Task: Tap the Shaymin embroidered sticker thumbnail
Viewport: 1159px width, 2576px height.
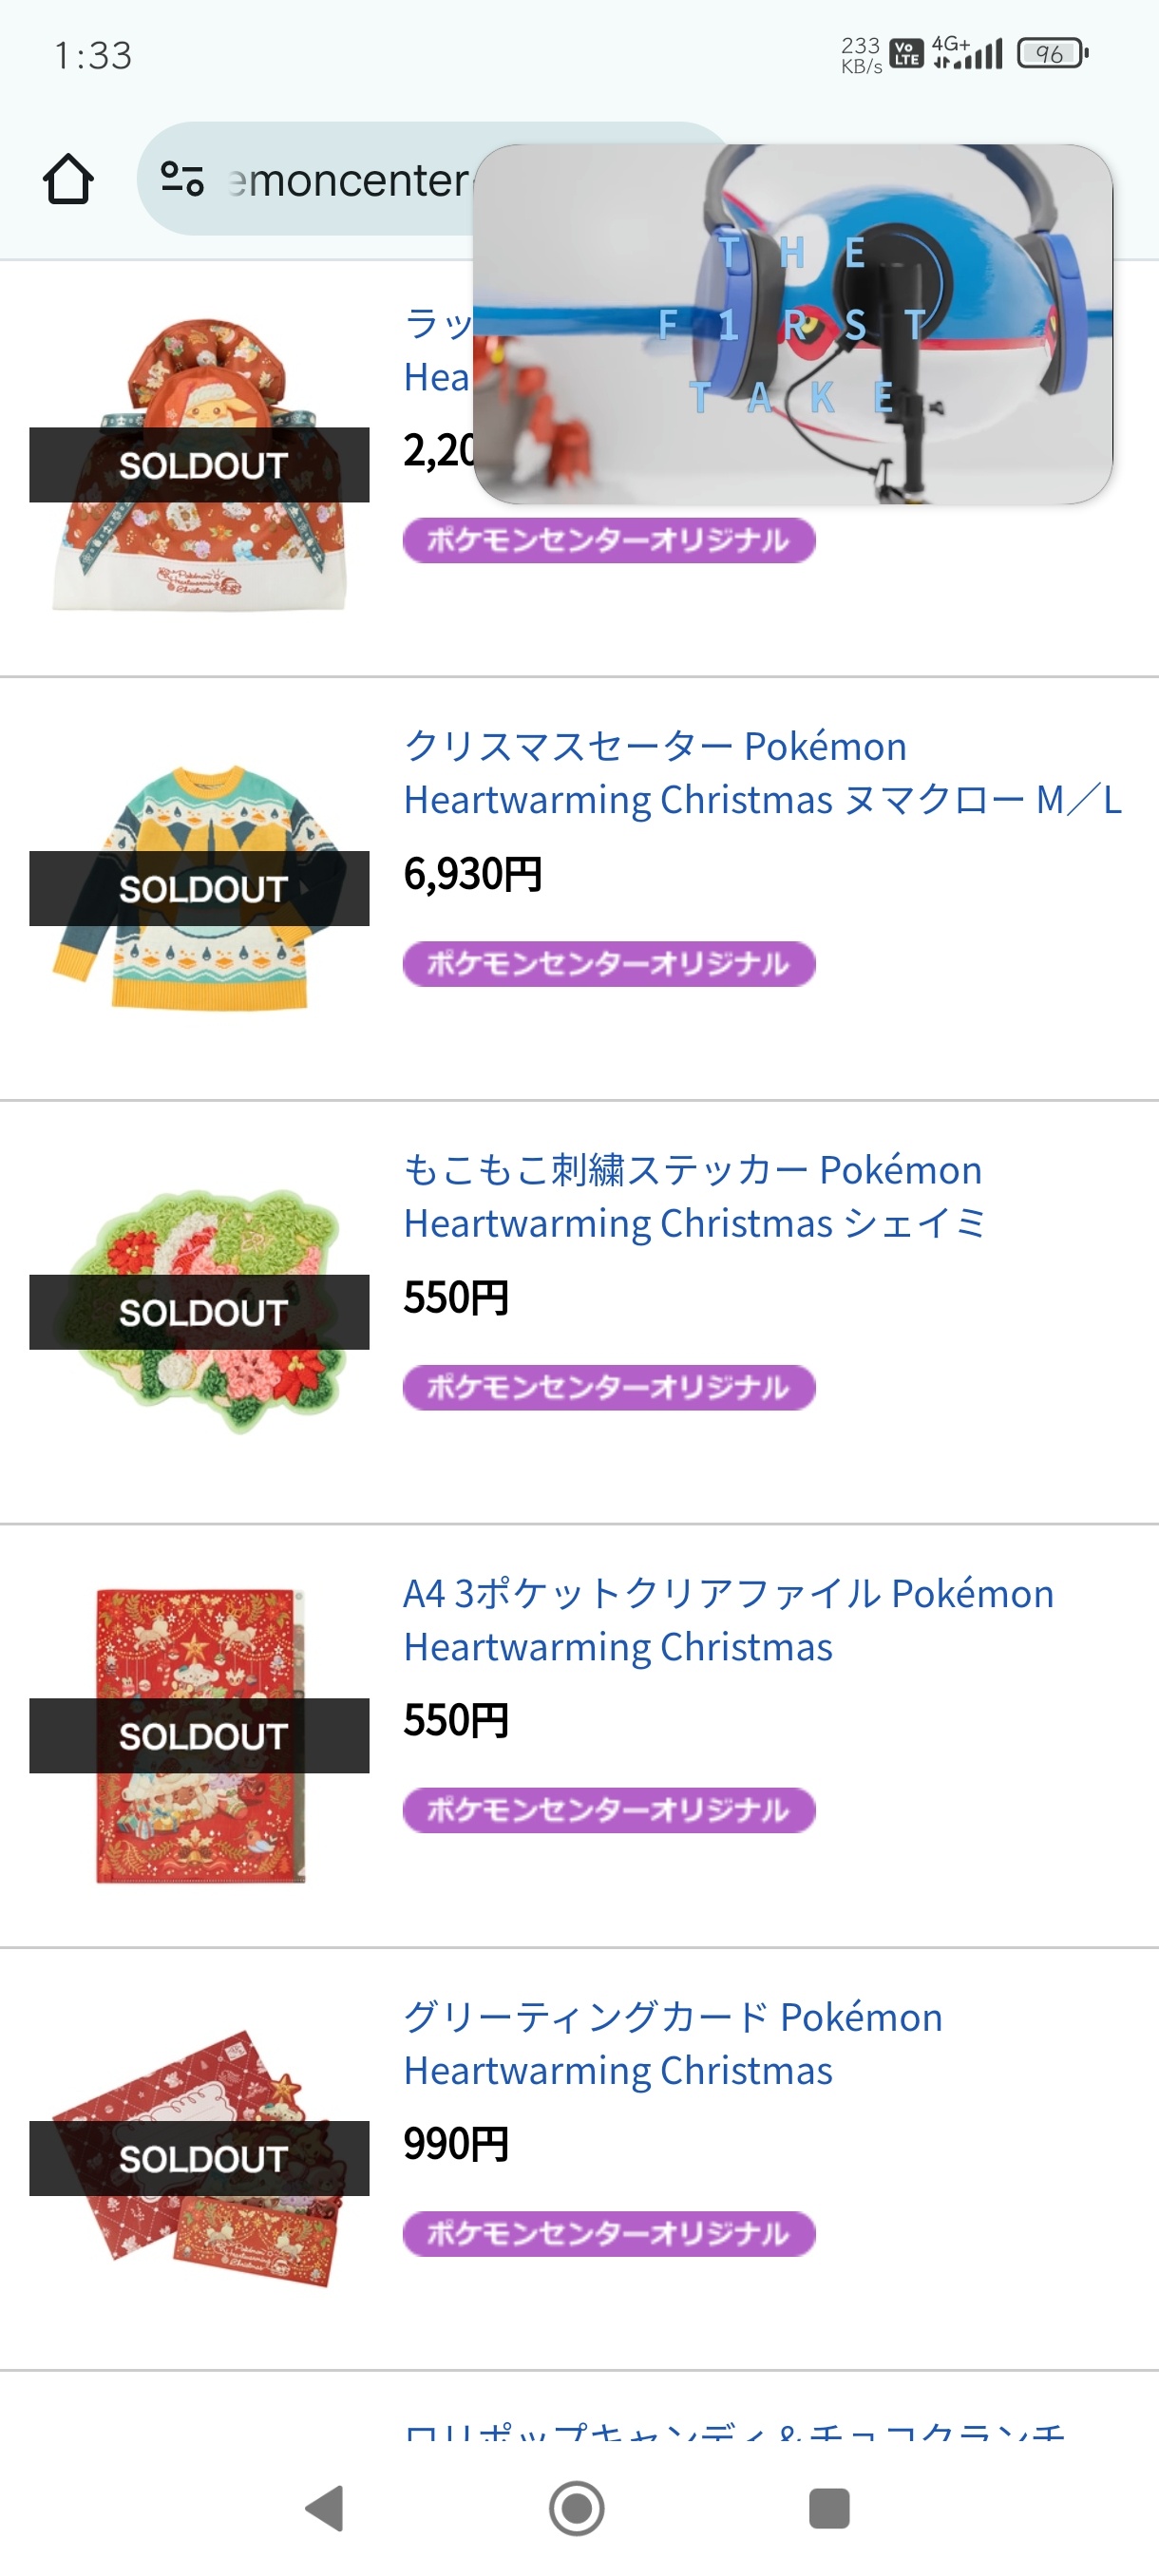Action: (199, 1311)
